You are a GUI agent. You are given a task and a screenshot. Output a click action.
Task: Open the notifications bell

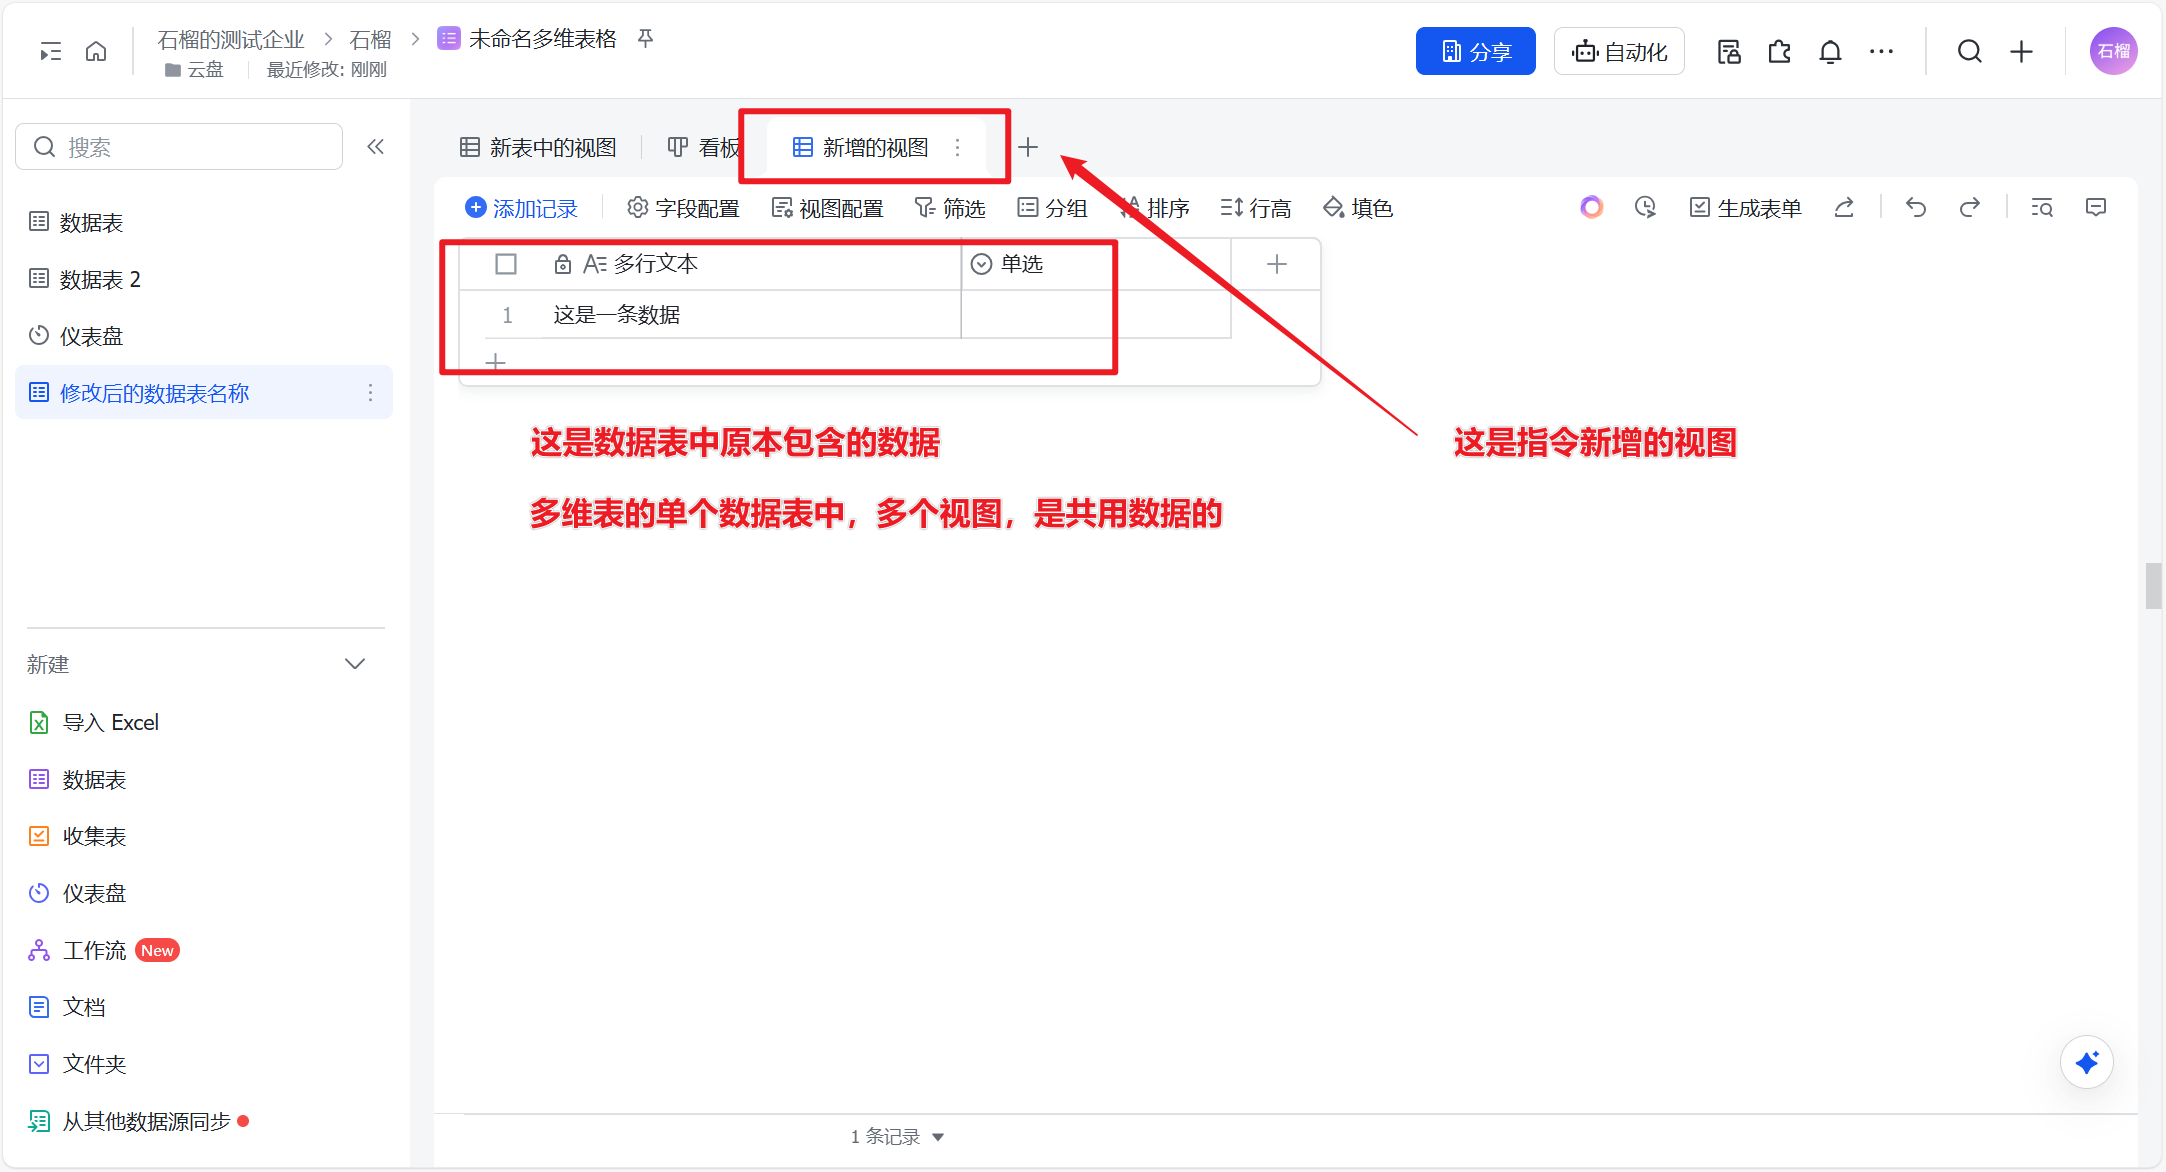tap(1830, 52)
